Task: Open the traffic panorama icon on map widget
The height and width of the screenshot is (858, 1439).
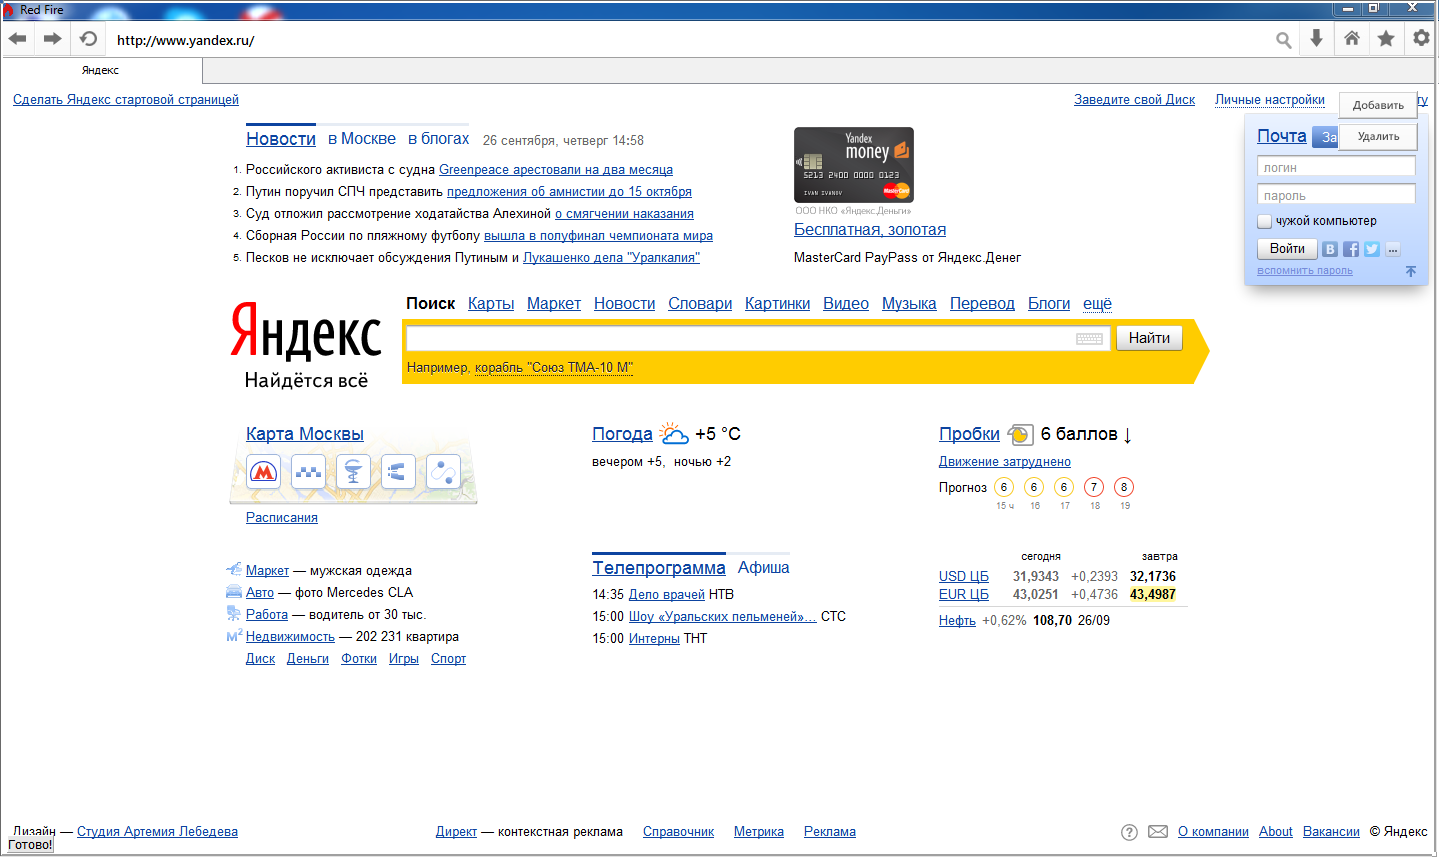Action: coord(397,472)
